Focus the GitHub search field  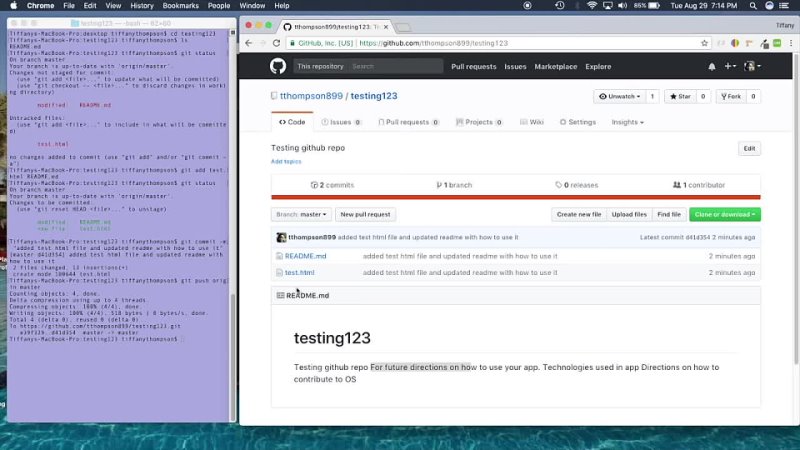tap(395, 66)
